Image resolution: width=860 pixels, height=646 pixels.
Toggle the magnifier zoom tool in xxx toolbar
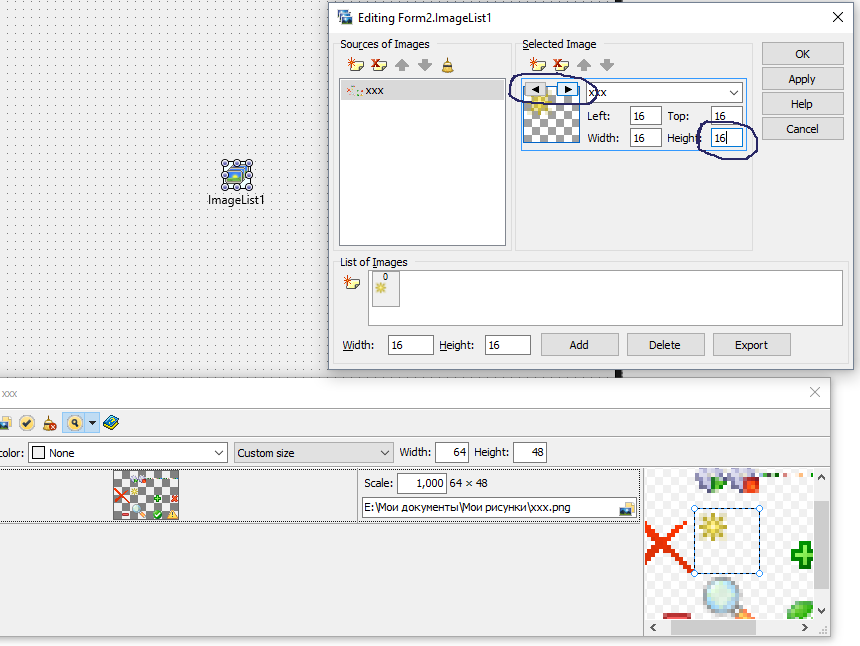tap(74, 423)
